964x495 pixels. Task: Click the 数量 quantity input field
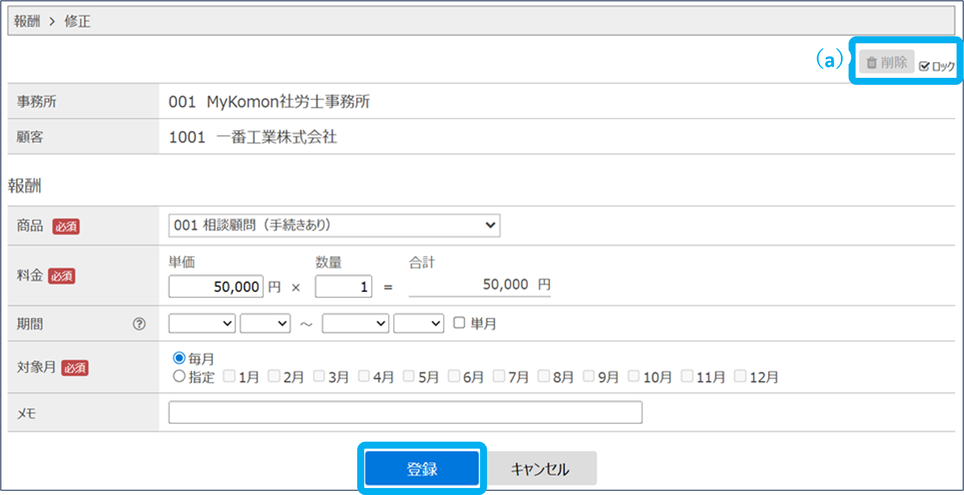343,286
